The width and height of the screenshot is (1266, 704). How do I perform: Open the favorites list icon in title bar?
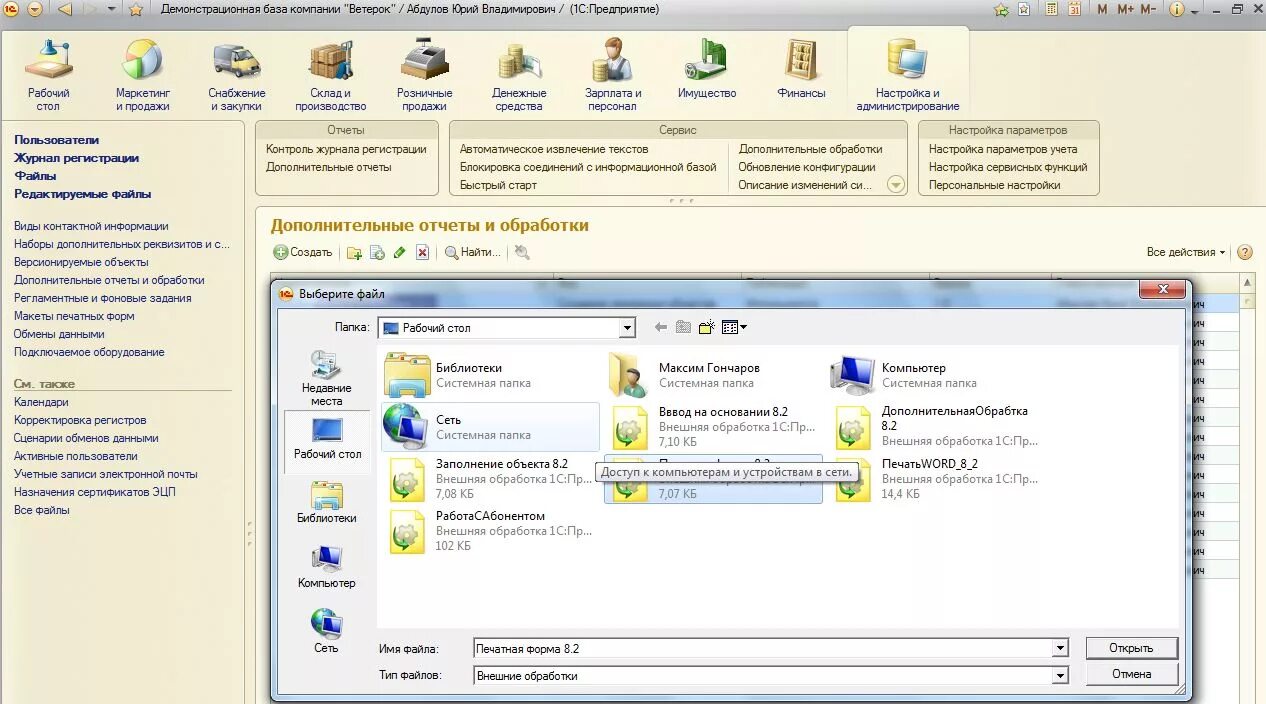(1025, 10)
